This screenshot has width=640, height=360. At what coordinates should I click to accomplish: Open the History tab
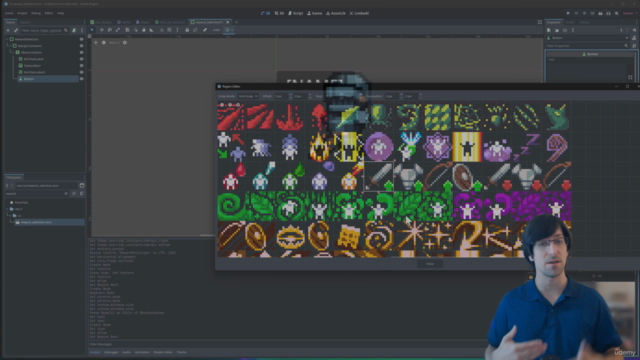[584, 22]
